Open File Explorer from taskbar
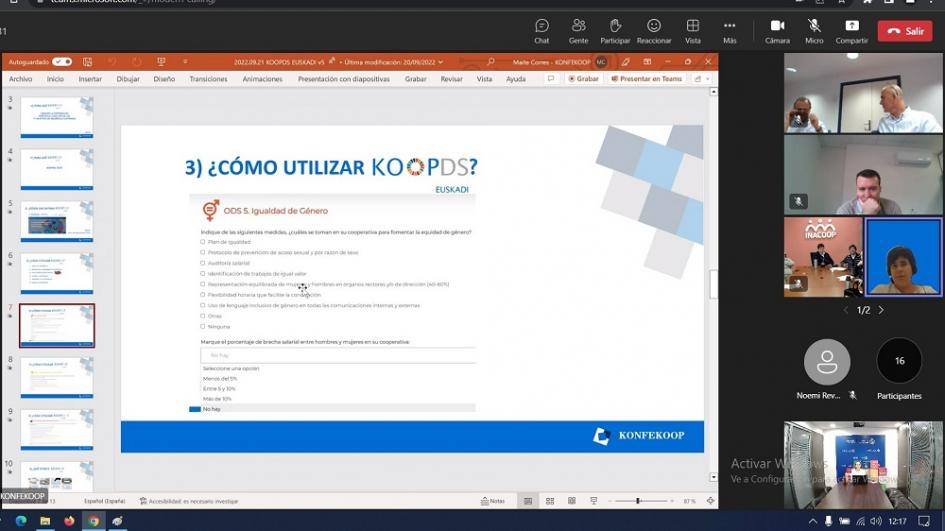945x531 pixels. (x=45, y=521)
